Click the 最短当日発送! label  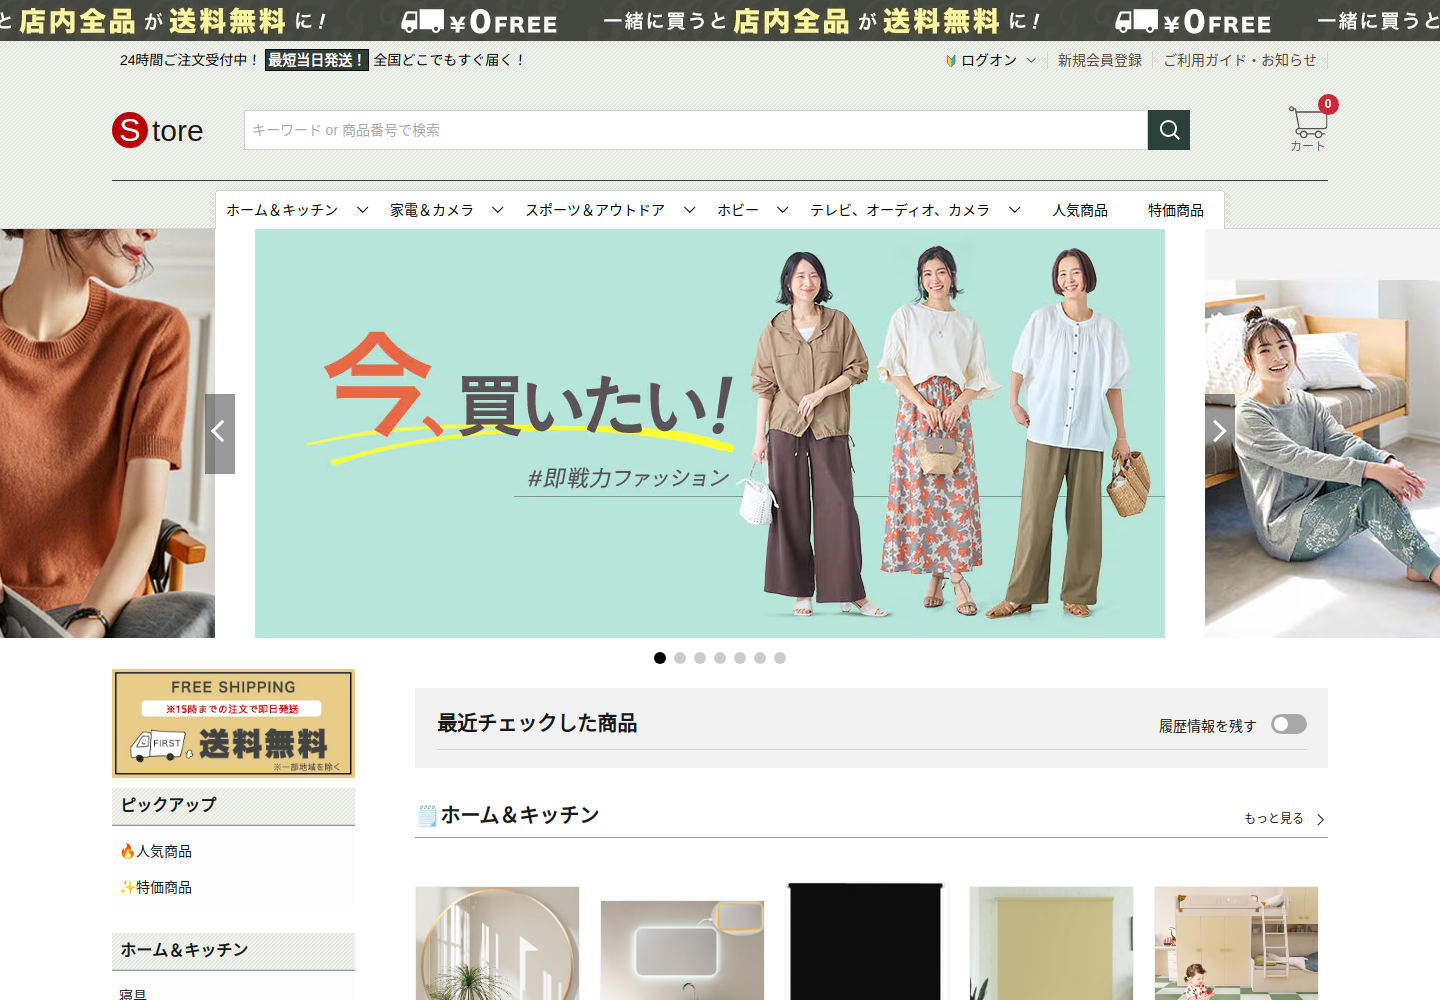click(317, 60)
